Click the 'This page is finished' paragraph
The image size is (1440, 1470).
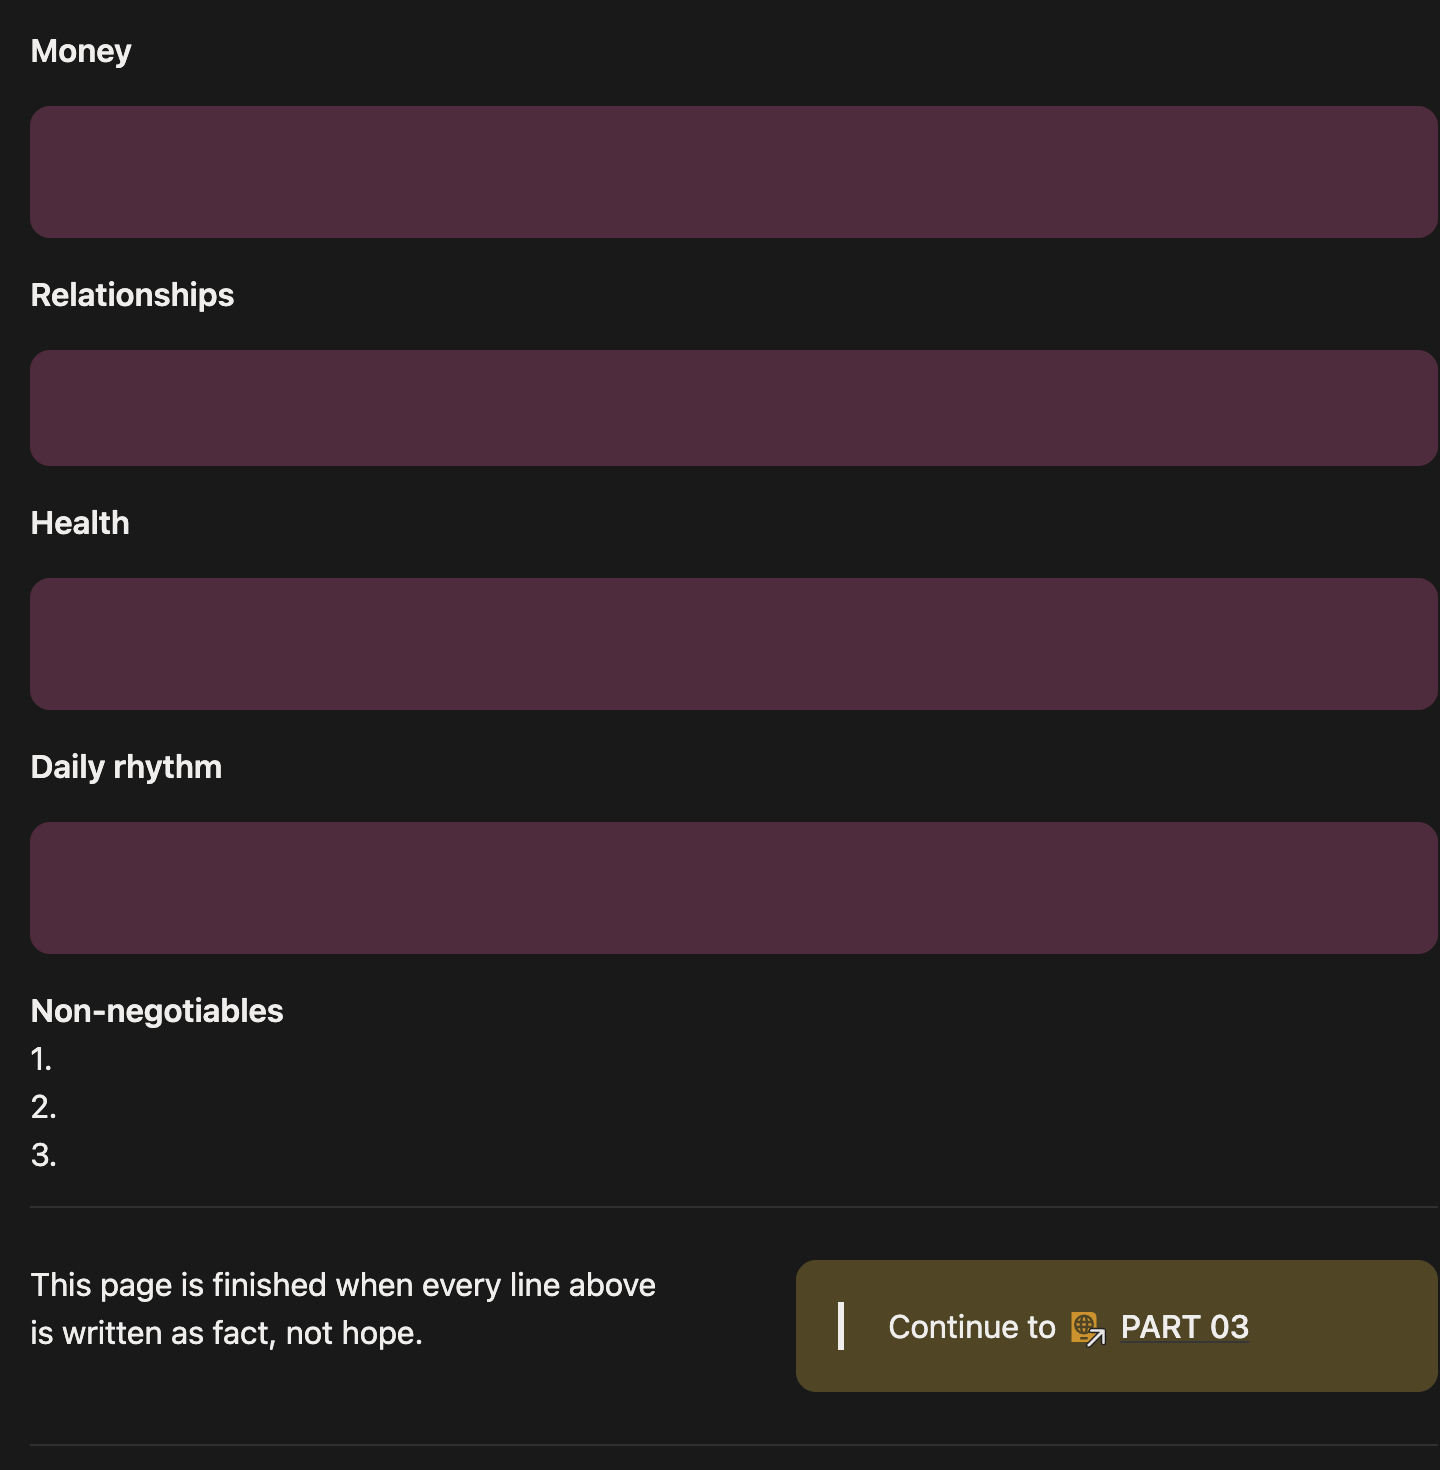pos(343,1309)
